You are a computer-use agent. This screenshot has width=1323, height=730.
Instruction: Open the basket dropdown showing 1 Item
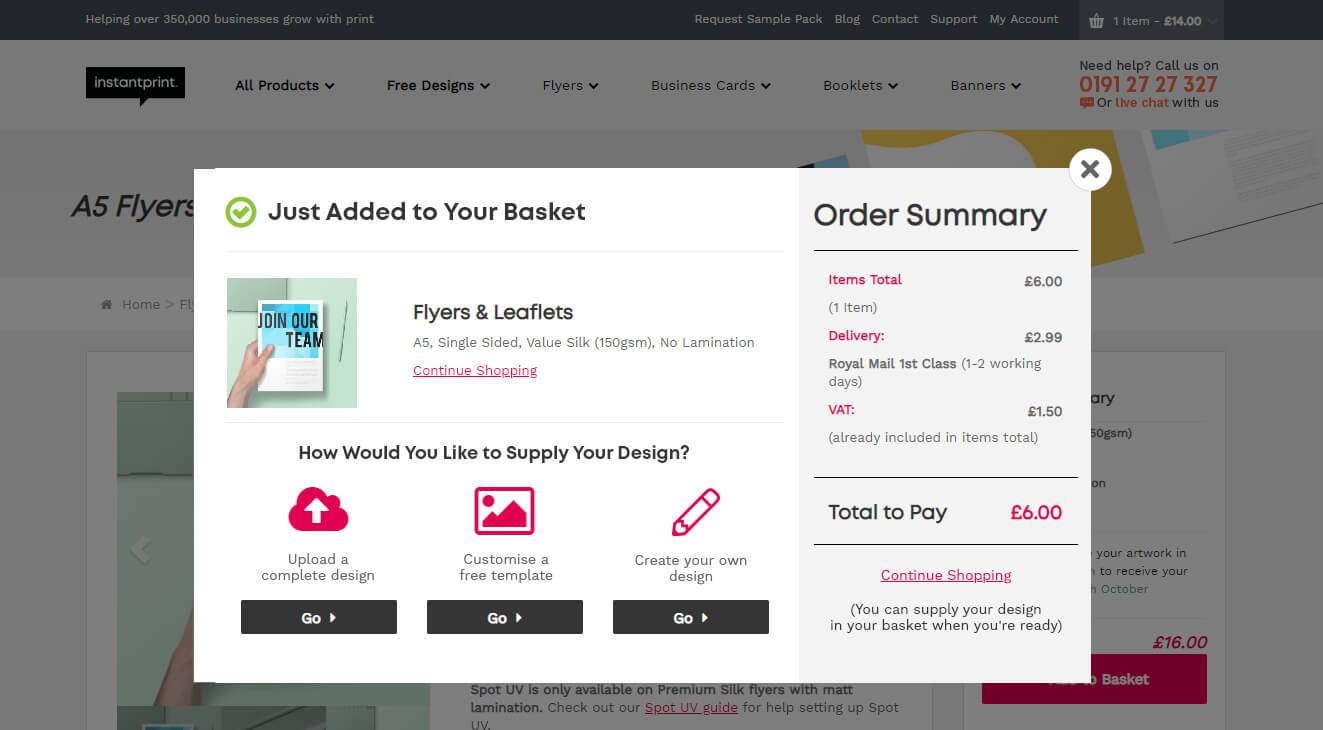click(1151, 21)
